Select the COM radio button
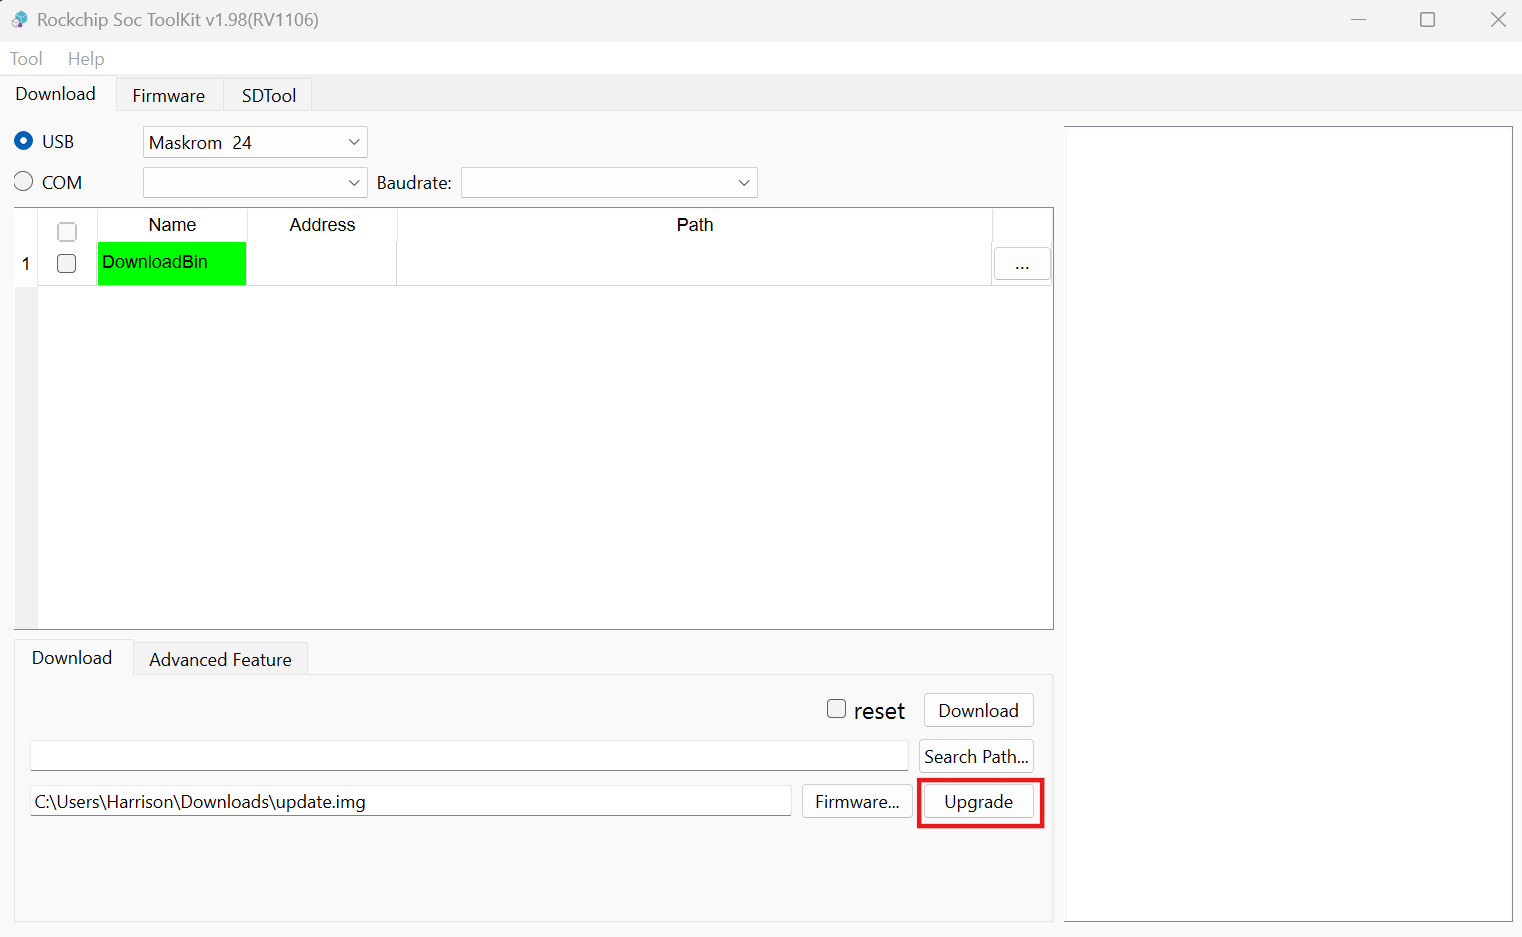 pyautogui.click(x=24, y=182)
